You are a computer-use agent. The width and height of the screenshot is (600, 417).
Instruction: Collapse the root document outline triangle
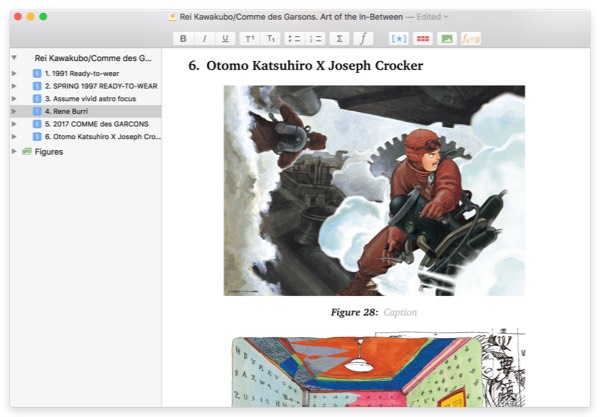(x=14, y=58)
